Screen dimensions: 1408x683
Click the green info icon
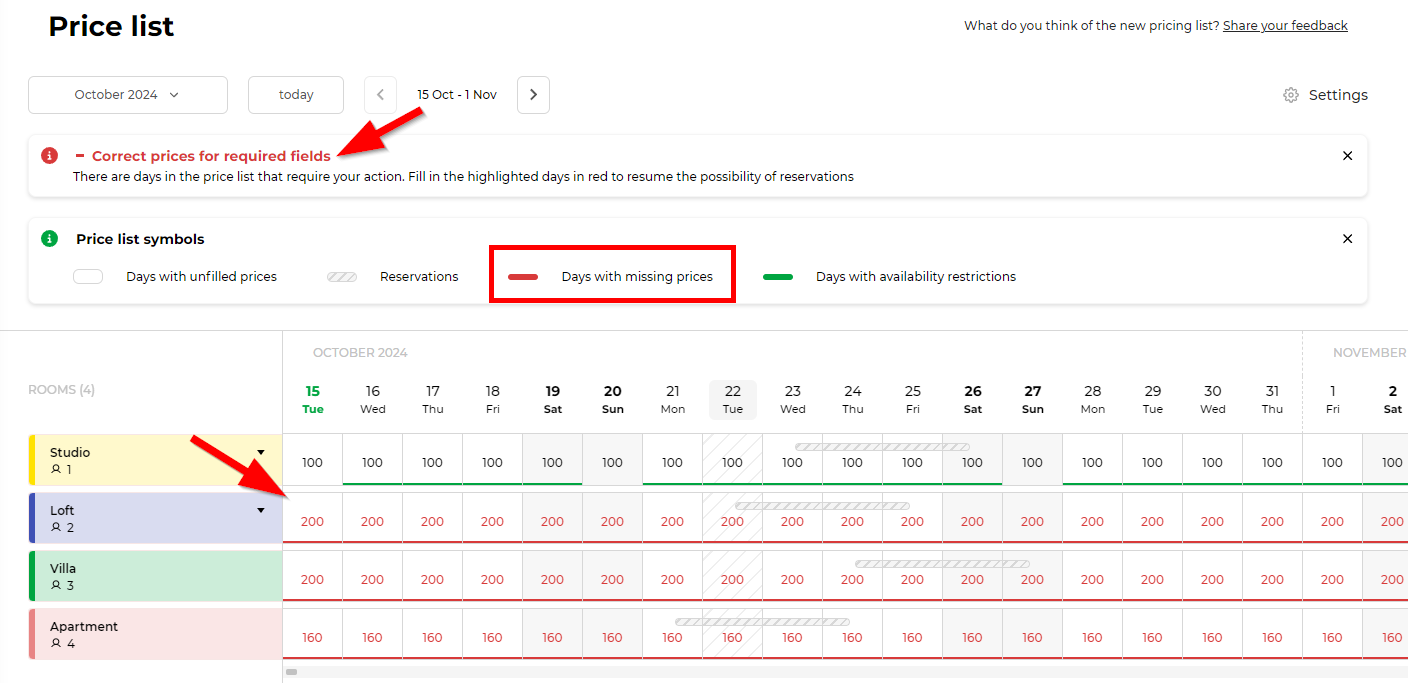49,239
